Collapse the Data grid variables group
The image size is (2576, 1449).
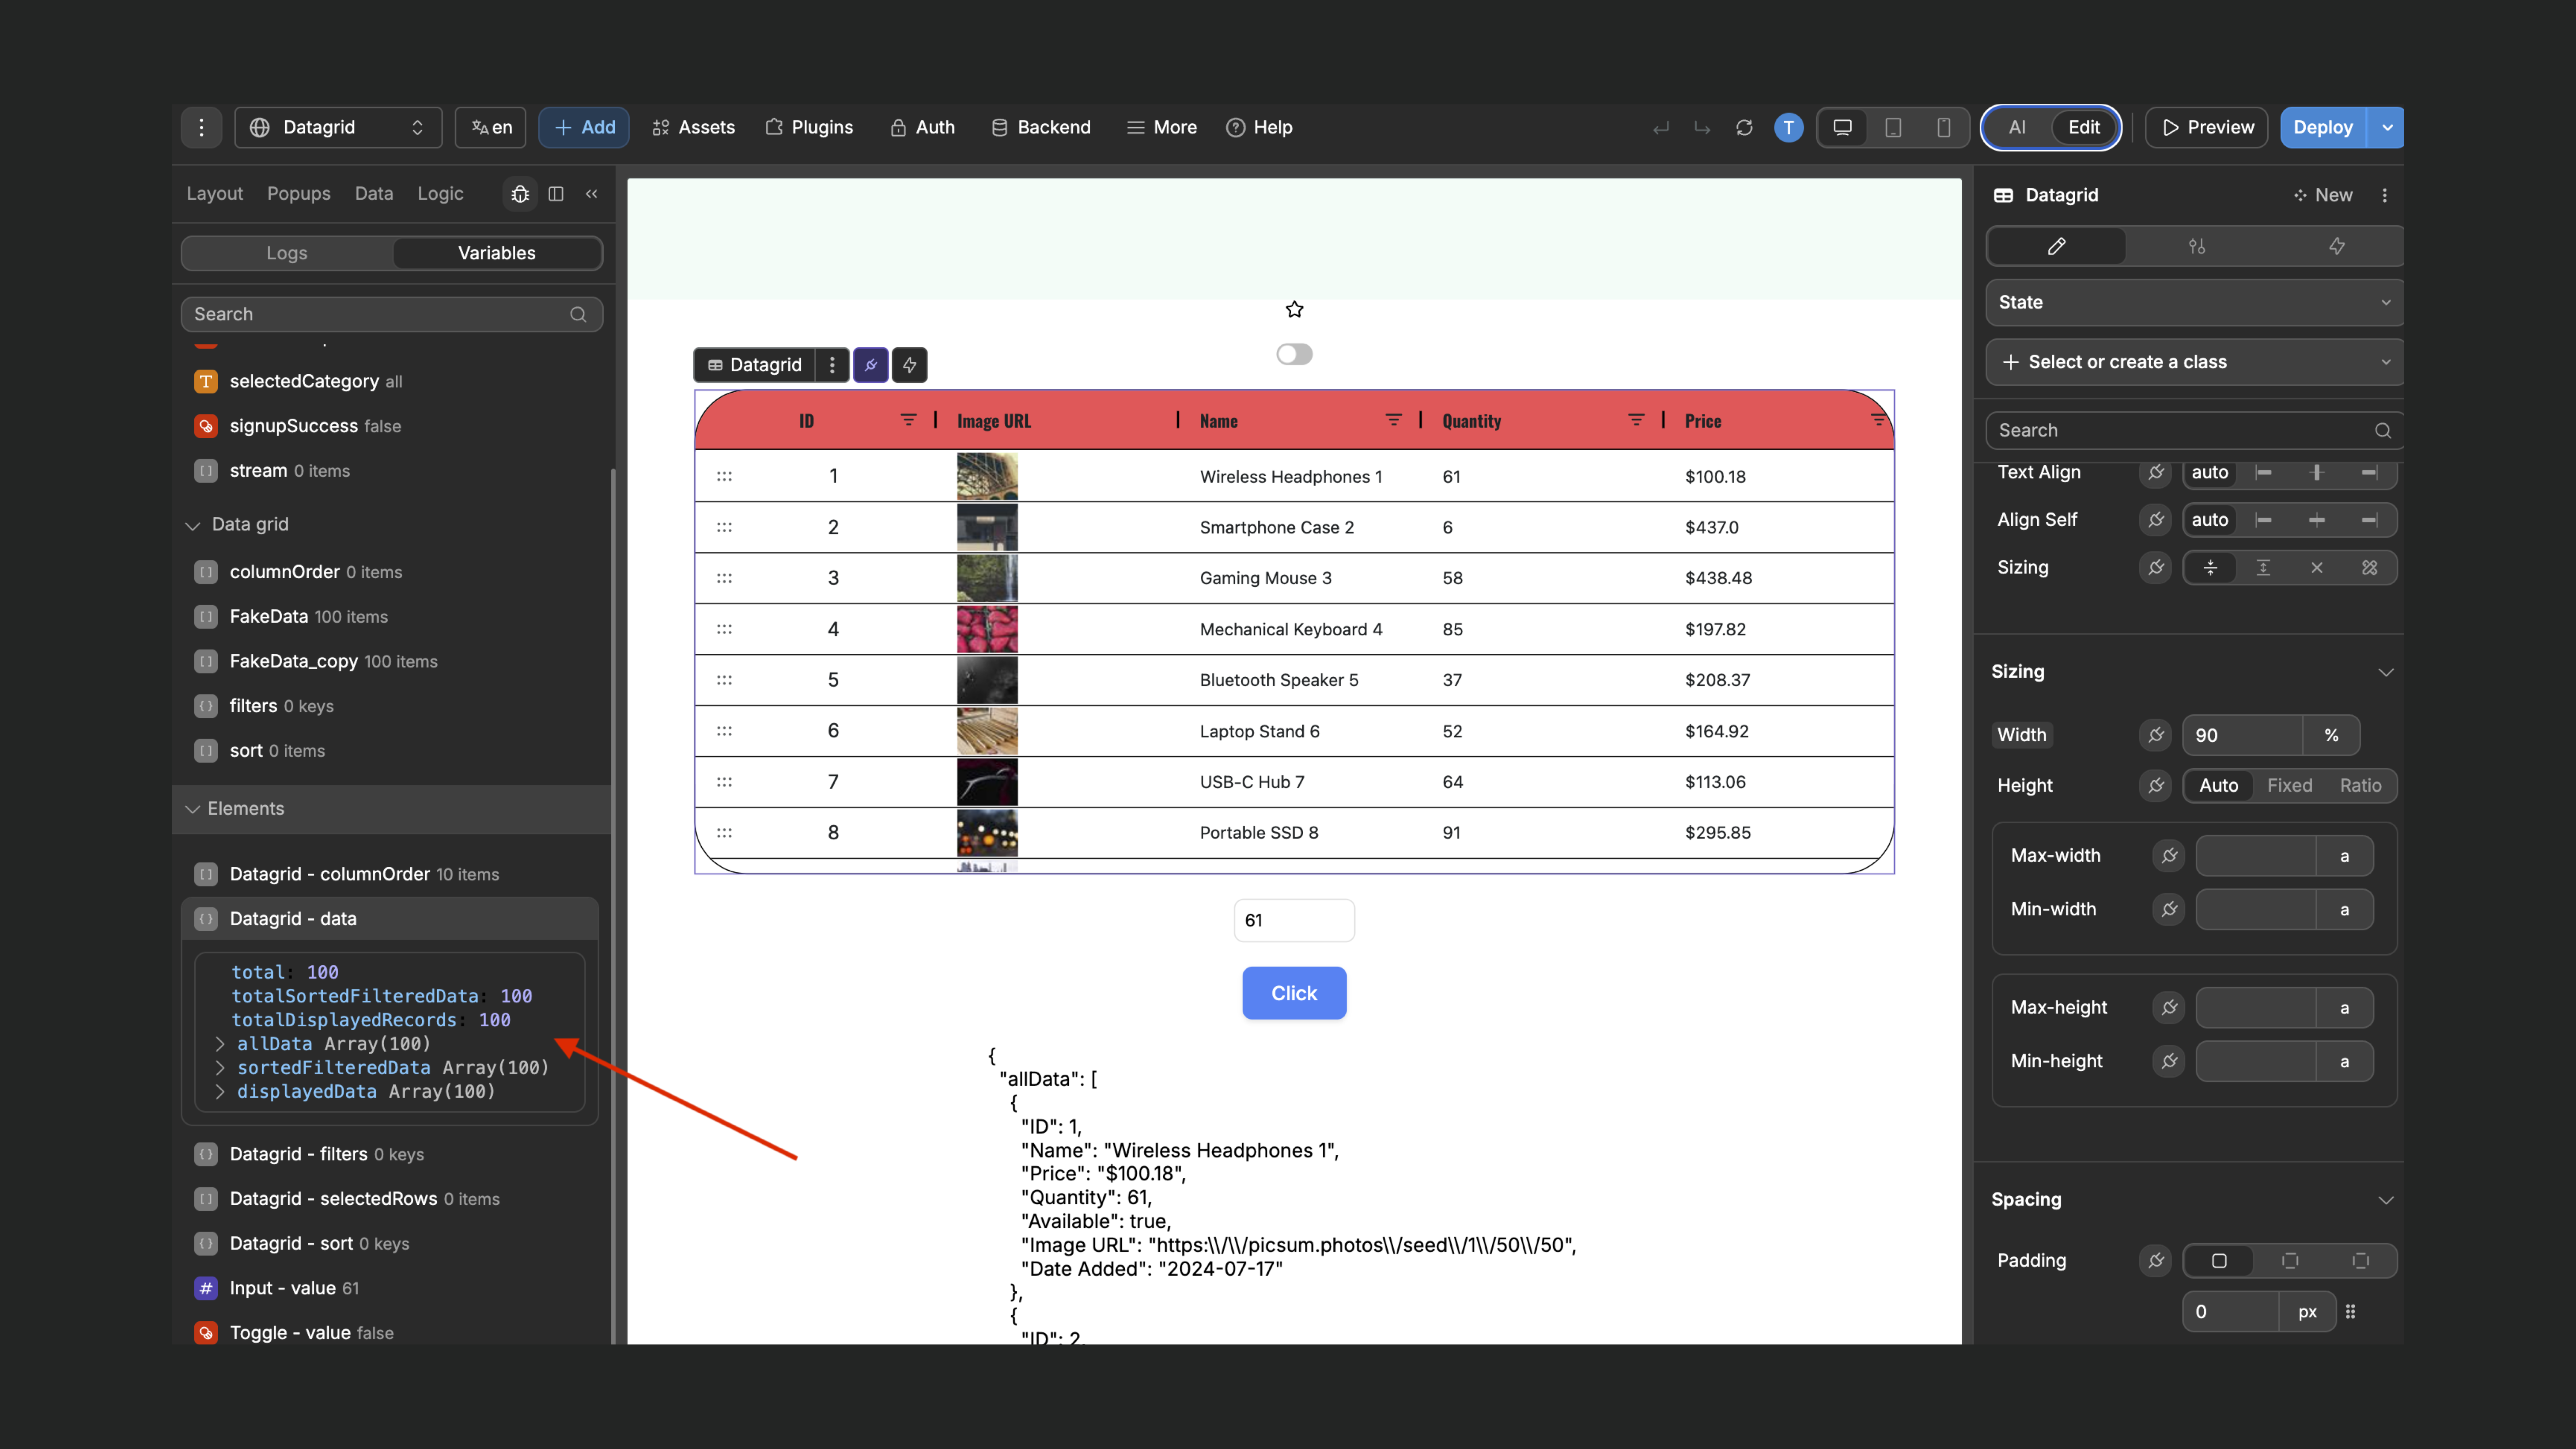[x=193, y=525]
